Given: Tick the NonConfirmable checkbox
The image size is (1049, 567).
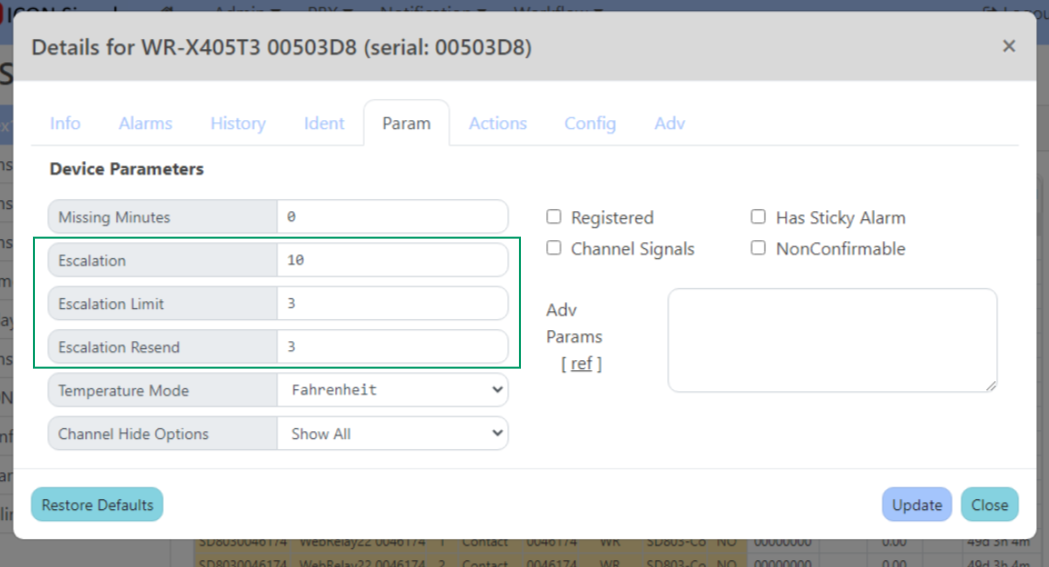Looking at the screenshot, I should pyautogui.click(x=758, y=248).
